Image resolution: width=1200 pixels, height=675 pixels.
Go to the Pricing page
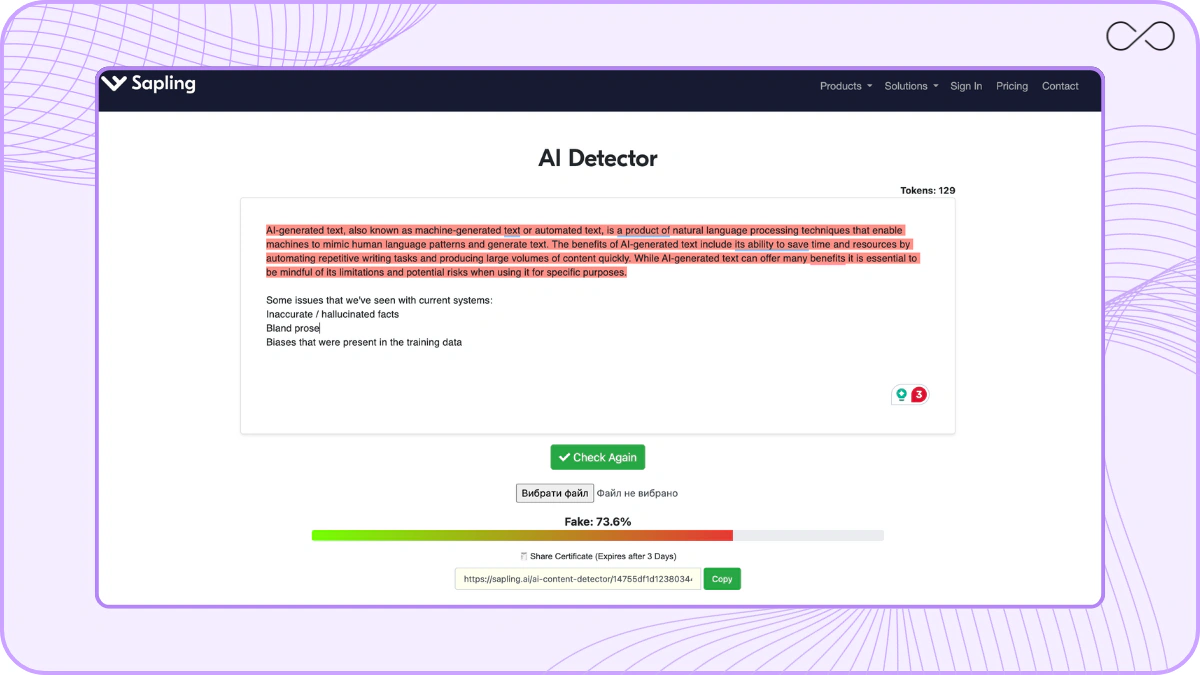pyautogui.click(x=1012, y=86)
